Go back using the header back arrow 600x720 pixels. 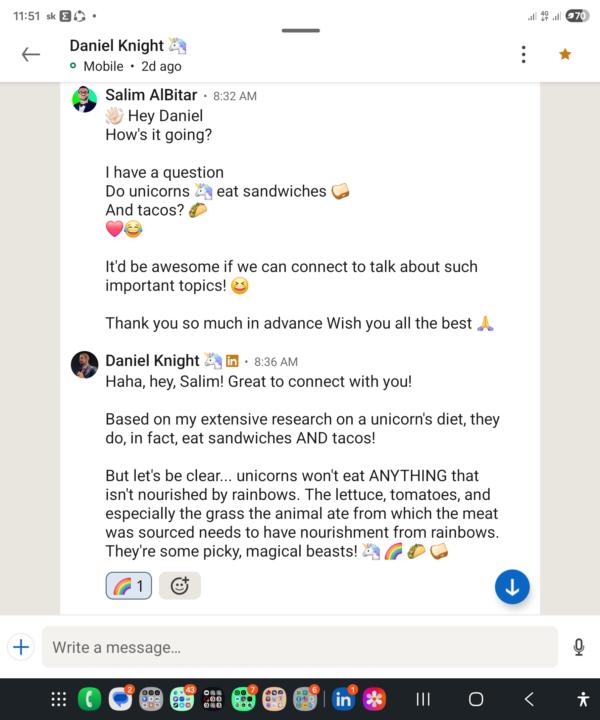click(31, 55)
